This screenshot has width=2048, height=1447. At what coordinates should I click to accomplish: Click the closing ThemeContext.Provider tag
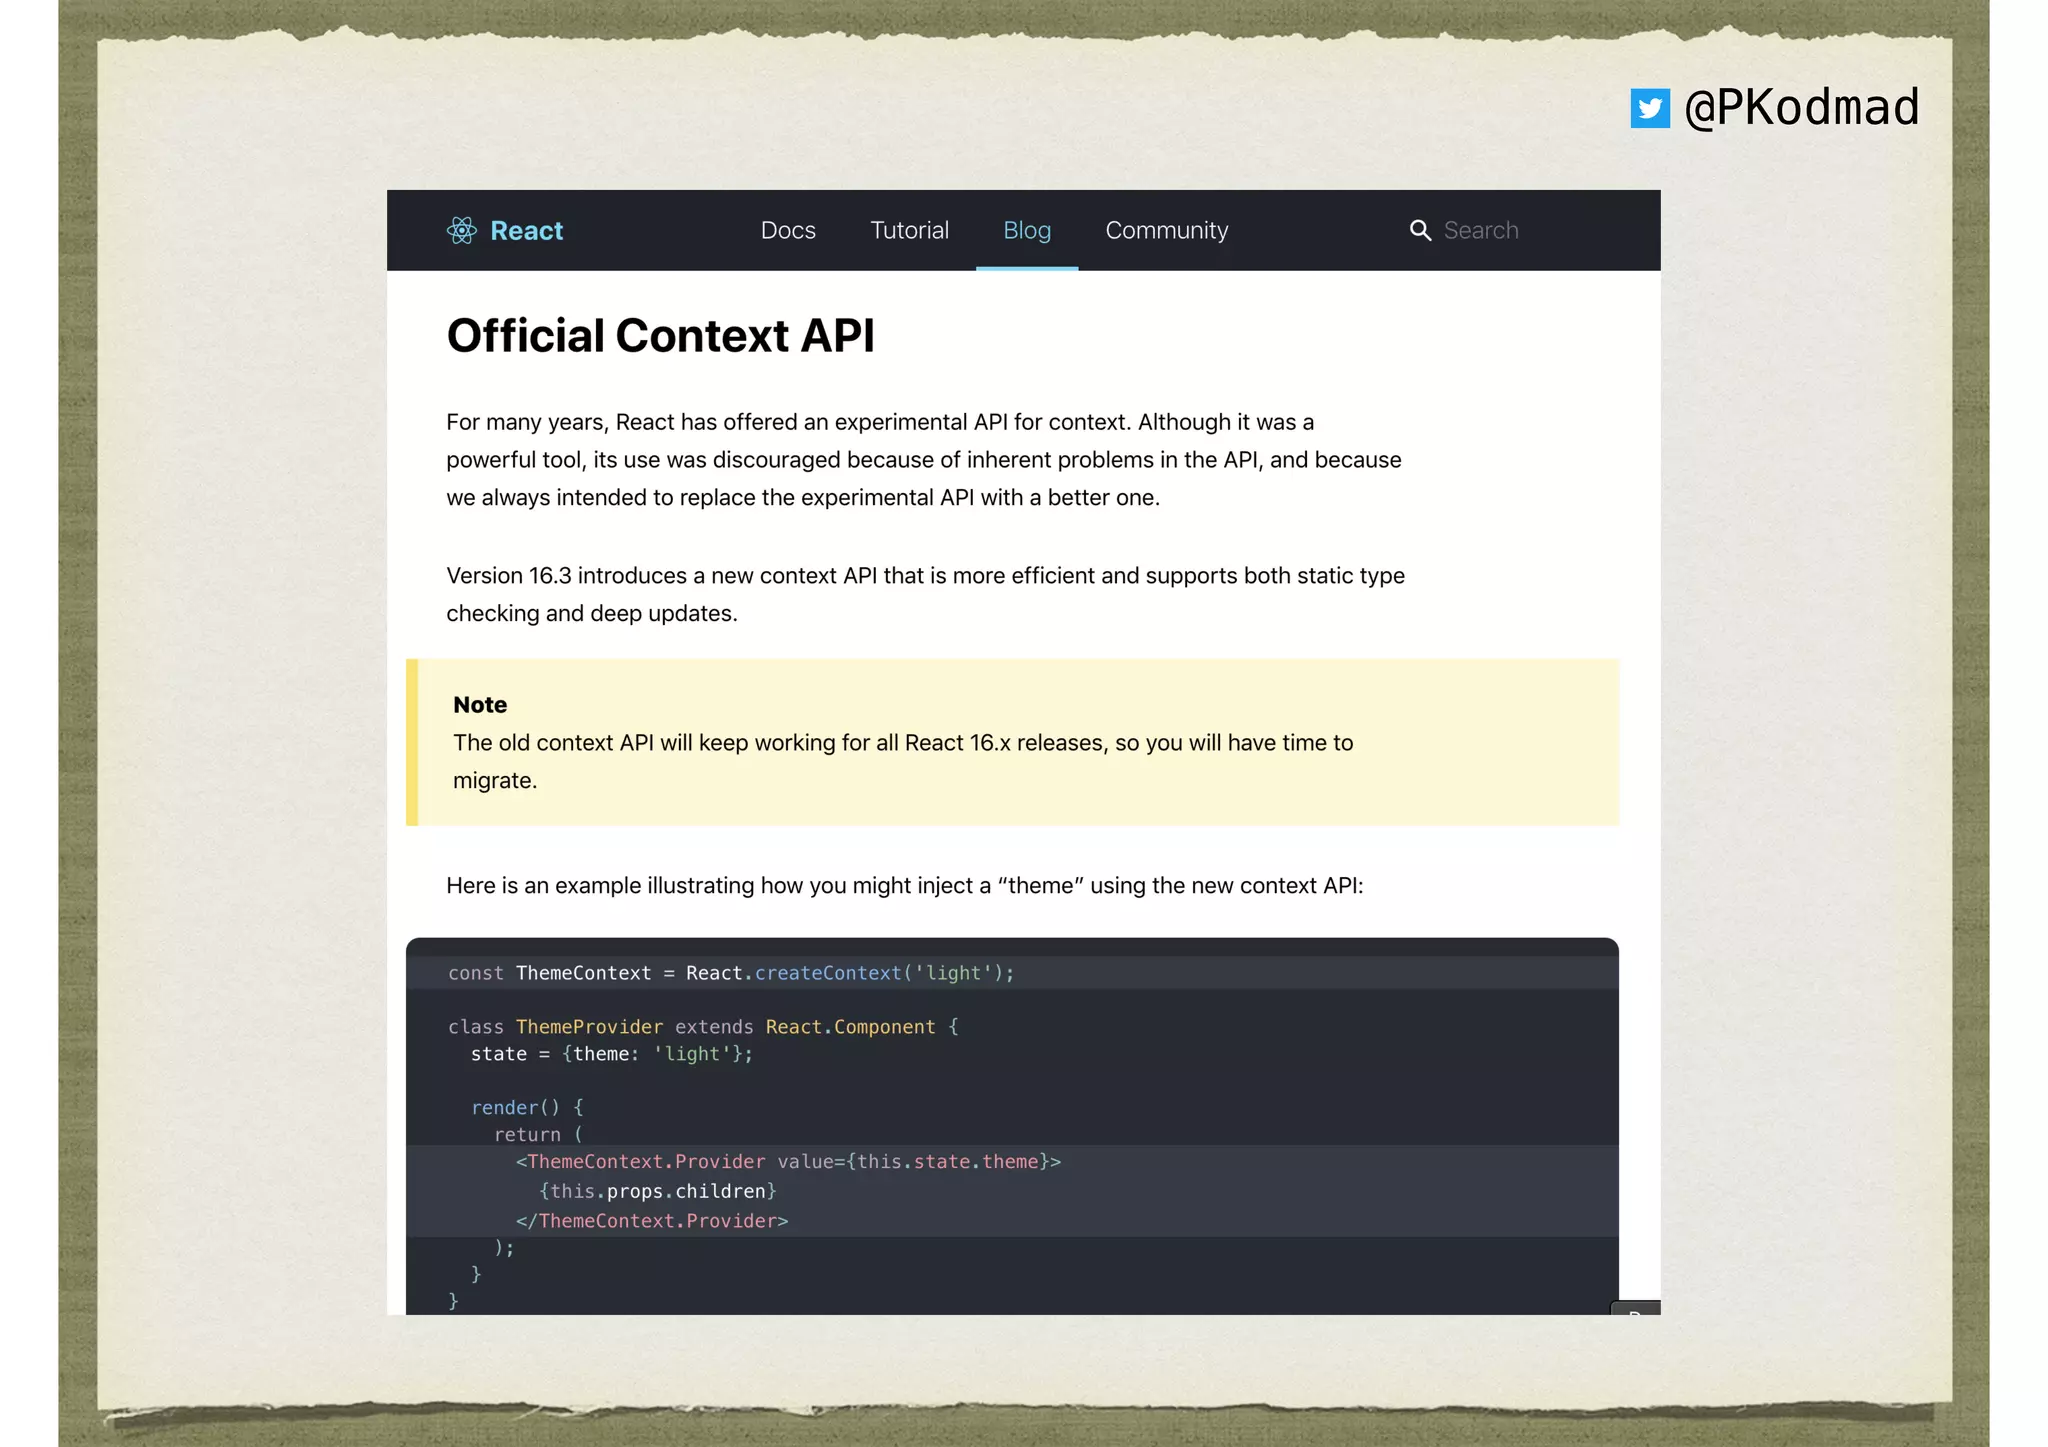651,1221
